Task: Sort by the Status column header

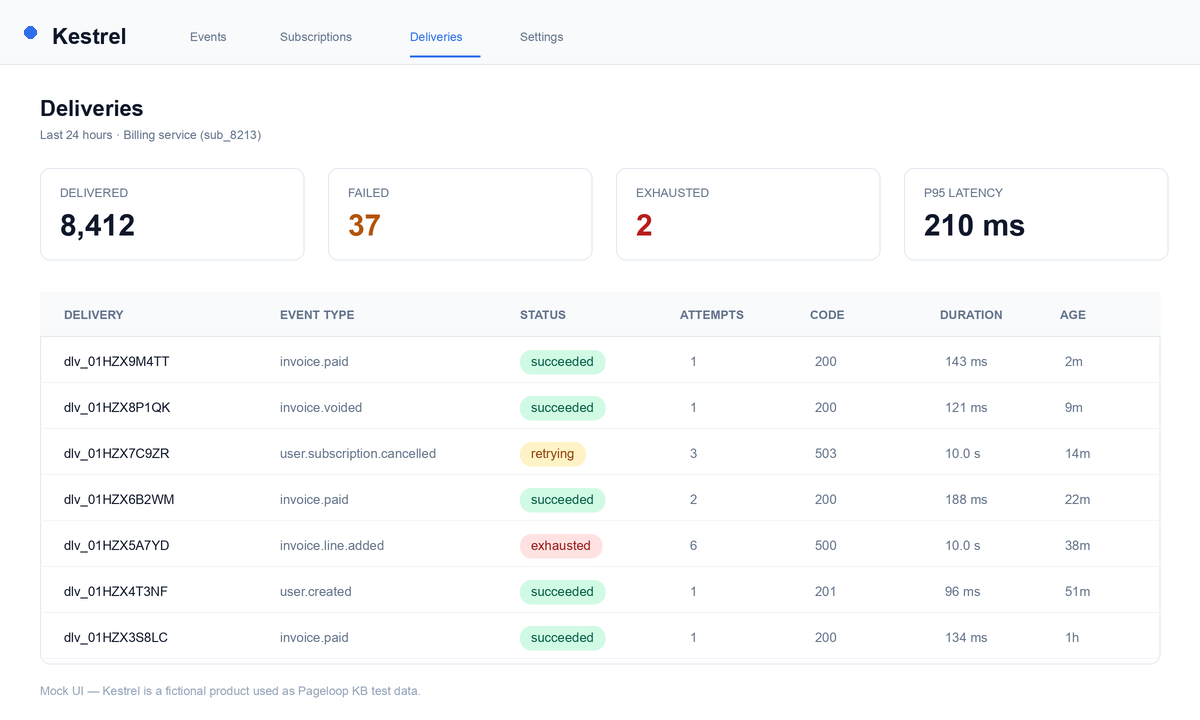Action: [543, 314]
